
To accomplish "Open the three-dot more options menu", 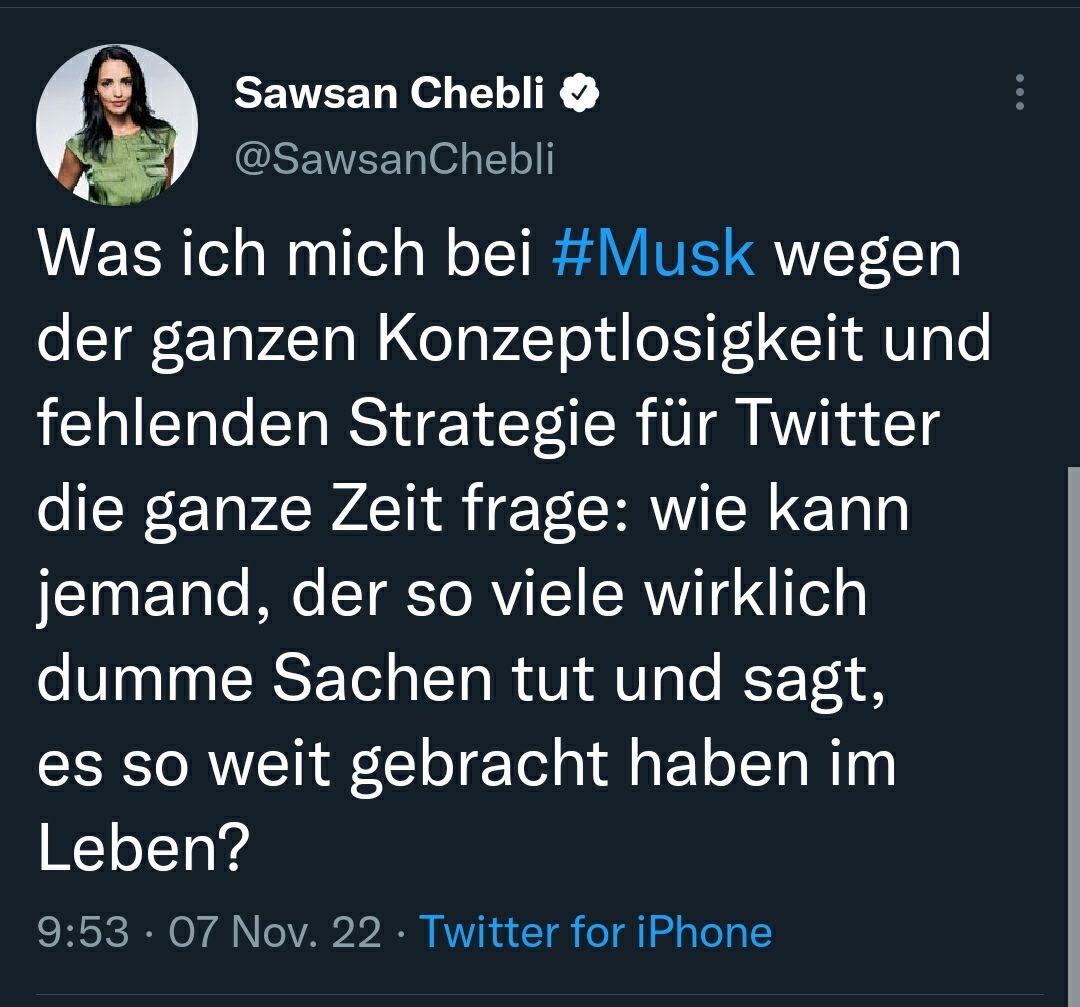I will pos(1019,92).
